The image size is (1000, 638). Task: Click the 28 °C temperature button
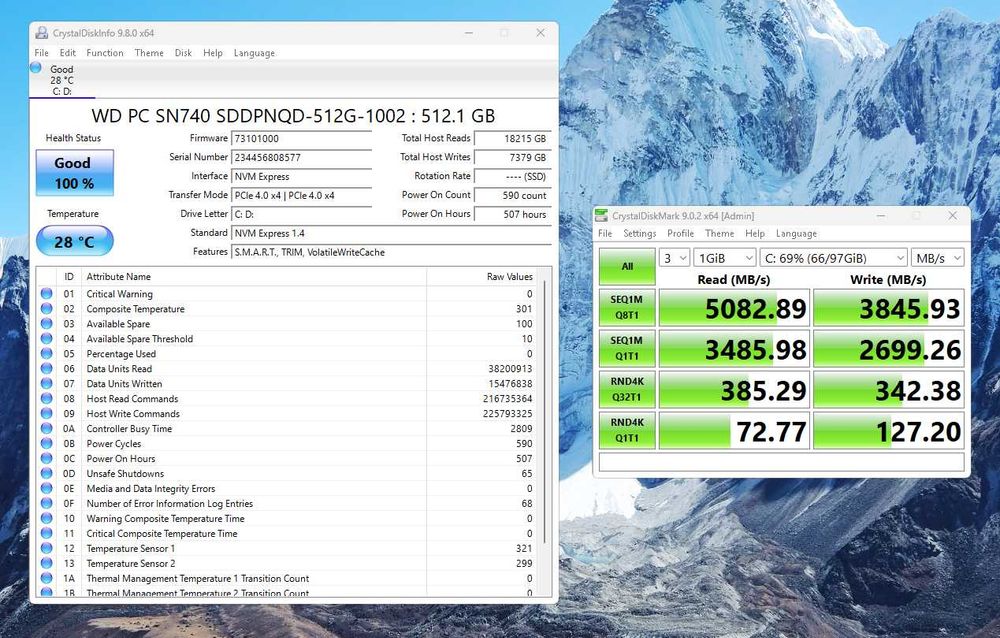pyautogui.click(x=75, y=241)
